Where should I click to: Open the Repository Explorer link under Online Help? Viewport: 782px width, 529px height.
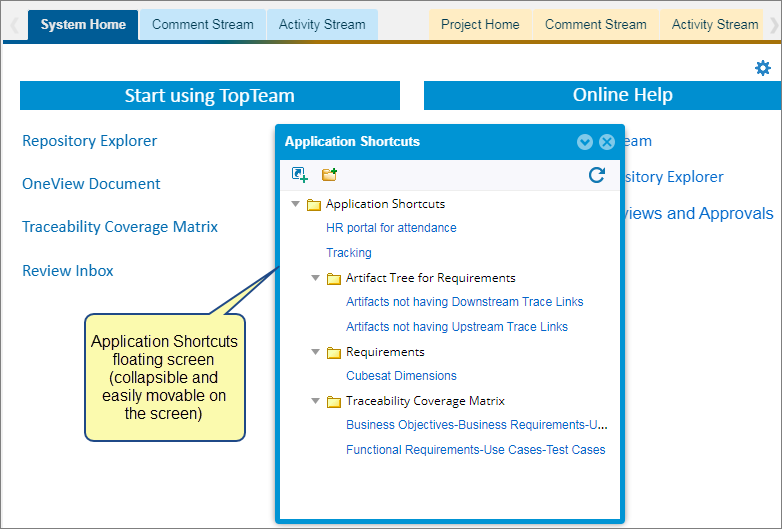(x=674, y=177)
